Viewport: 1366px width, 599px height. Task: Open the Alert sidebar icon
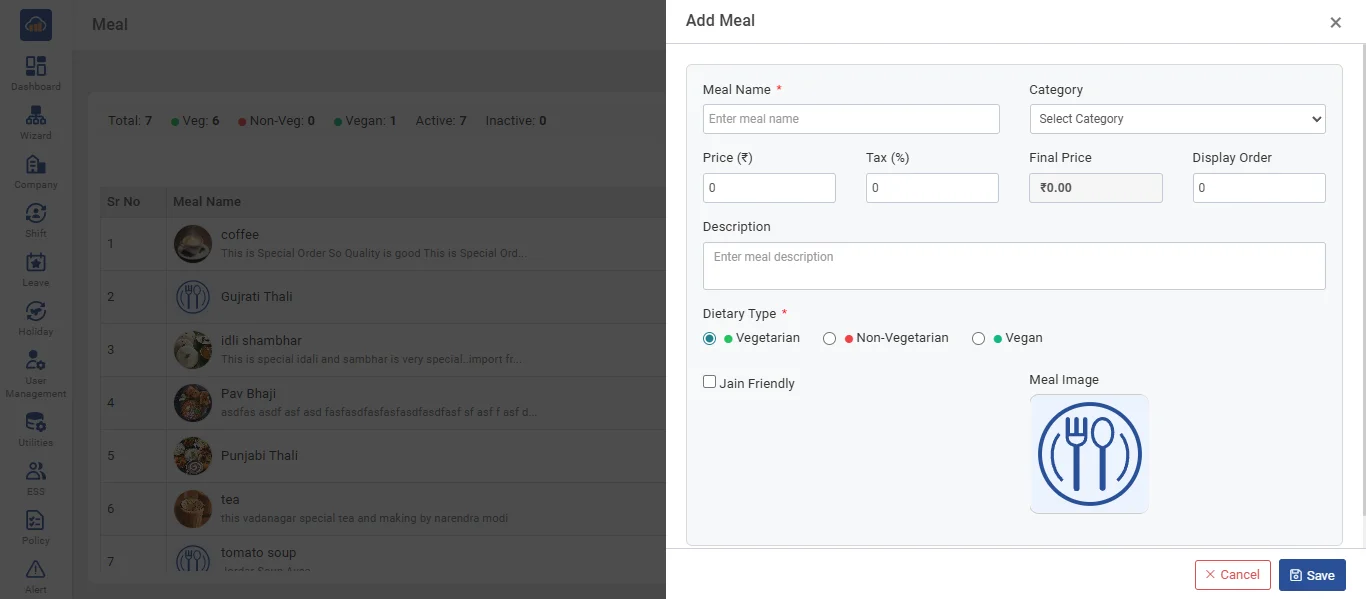[36, 569]
